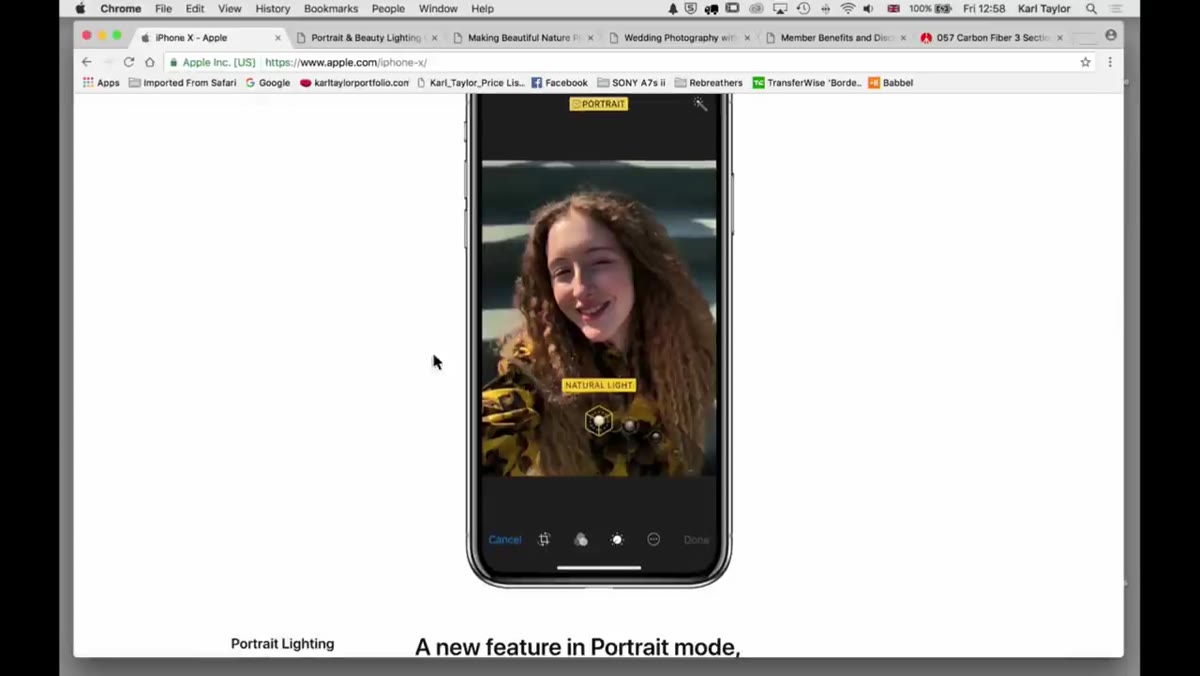Close the 057 Carbon Fiber 3 tab
This screenshot has width=1200, height=676.
[1060, 38]
